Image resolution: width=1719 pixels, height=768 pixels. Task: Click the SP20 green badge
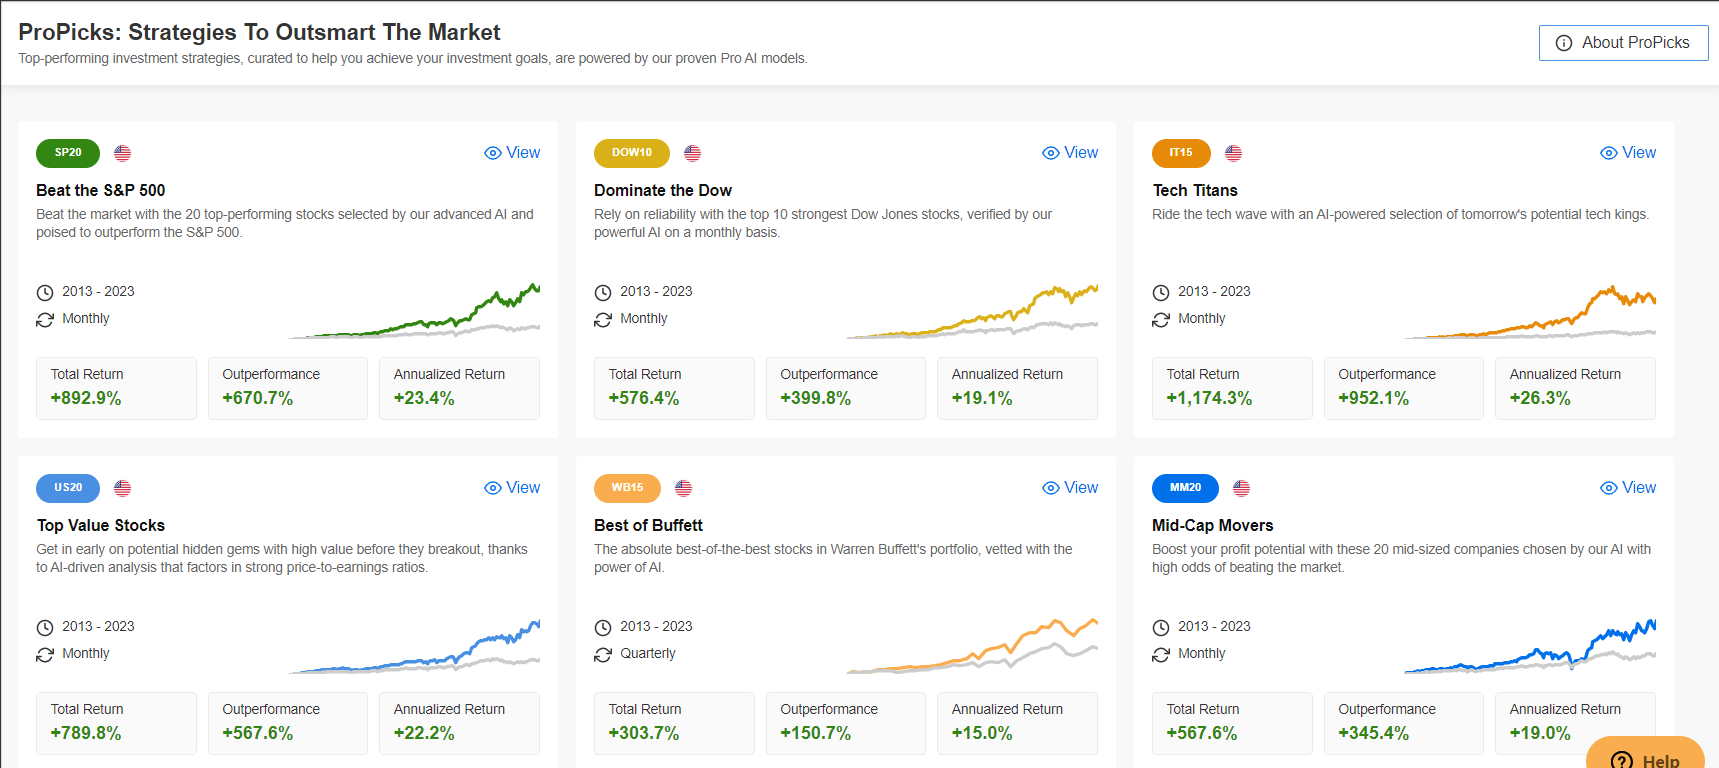(68, 153)
